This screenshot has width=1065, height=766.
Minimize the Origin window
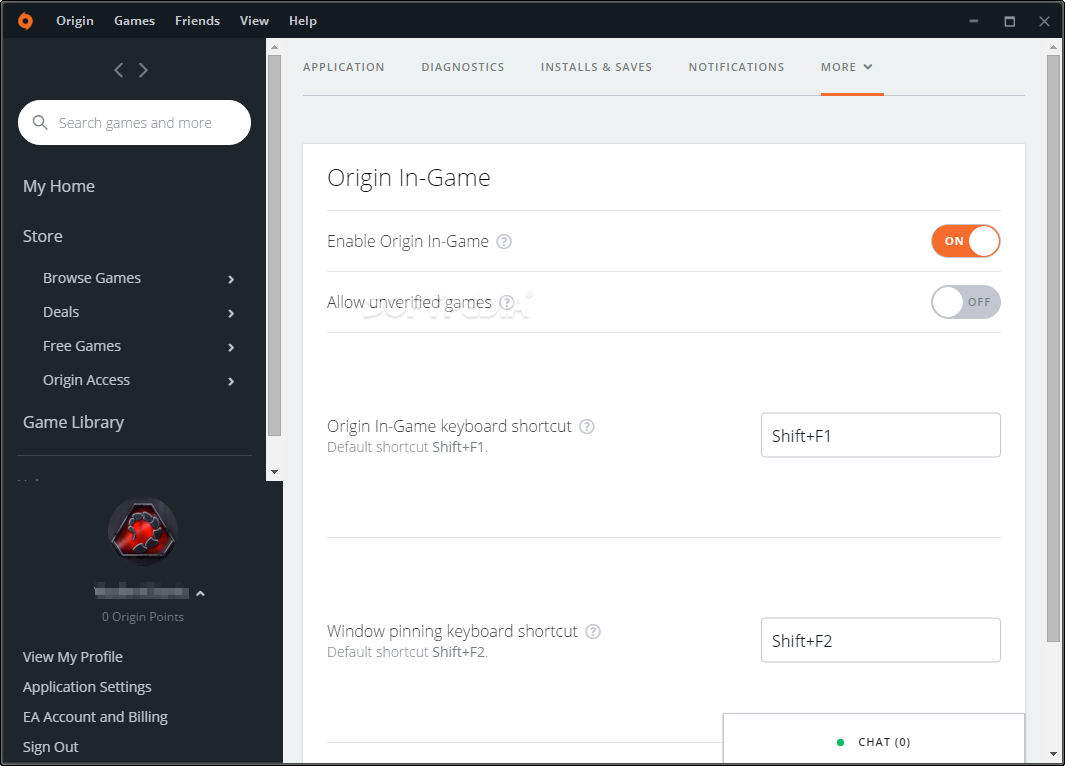pyautogui.click(x=973, y=21)
